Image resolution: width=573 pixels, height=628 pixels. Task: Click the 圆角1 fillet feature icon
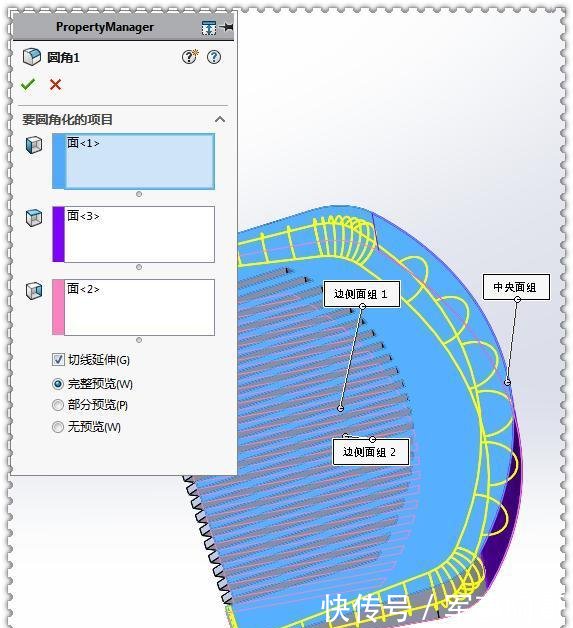(32, 57)
